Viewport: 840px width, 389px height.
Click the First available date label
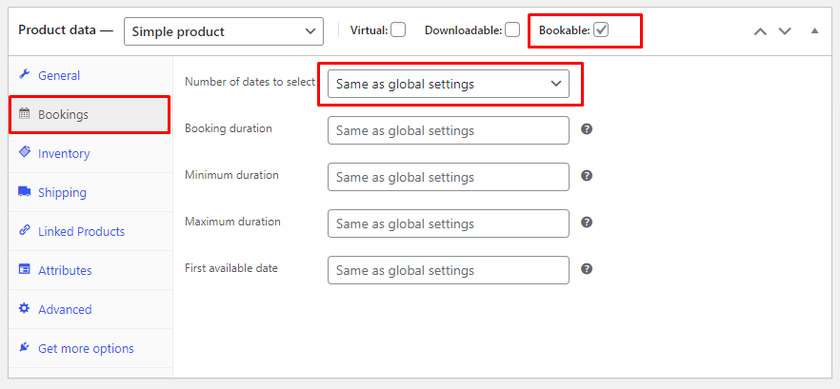click(x=231, y=268)
